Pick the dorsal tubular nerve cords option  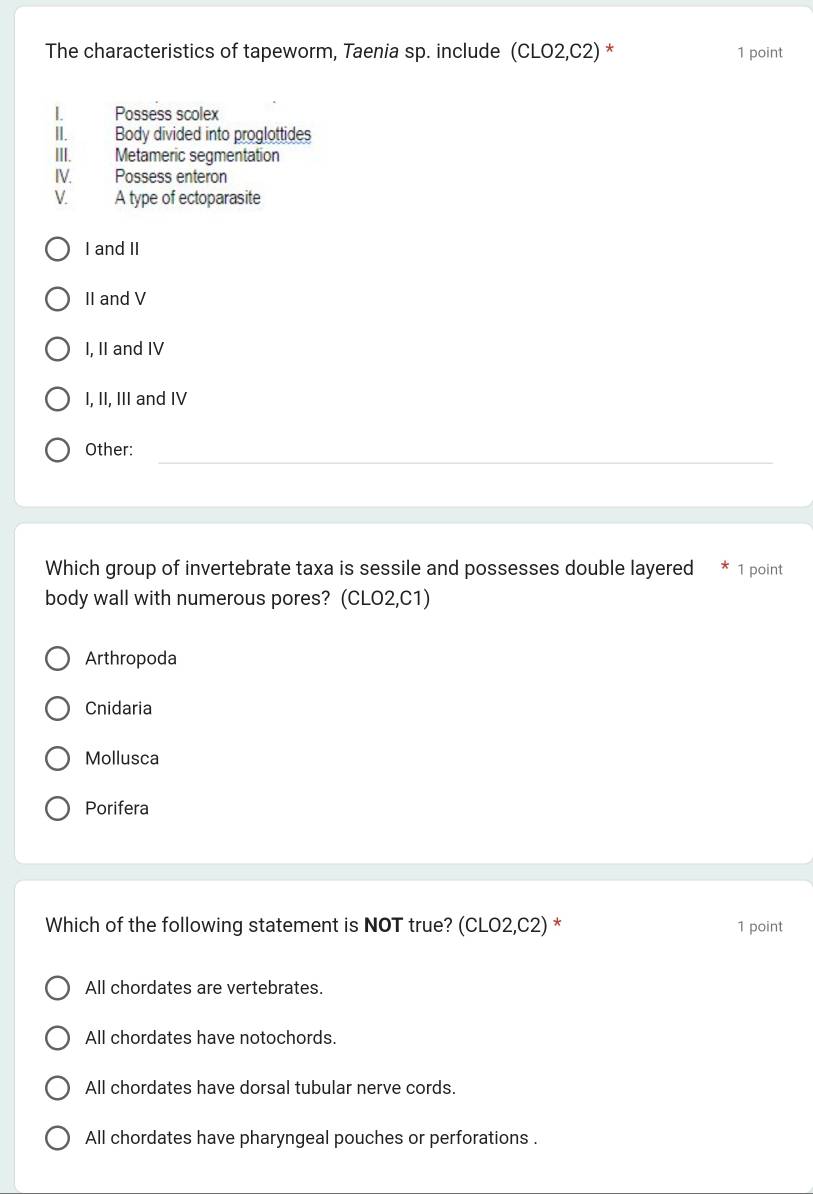(58, 1088)
